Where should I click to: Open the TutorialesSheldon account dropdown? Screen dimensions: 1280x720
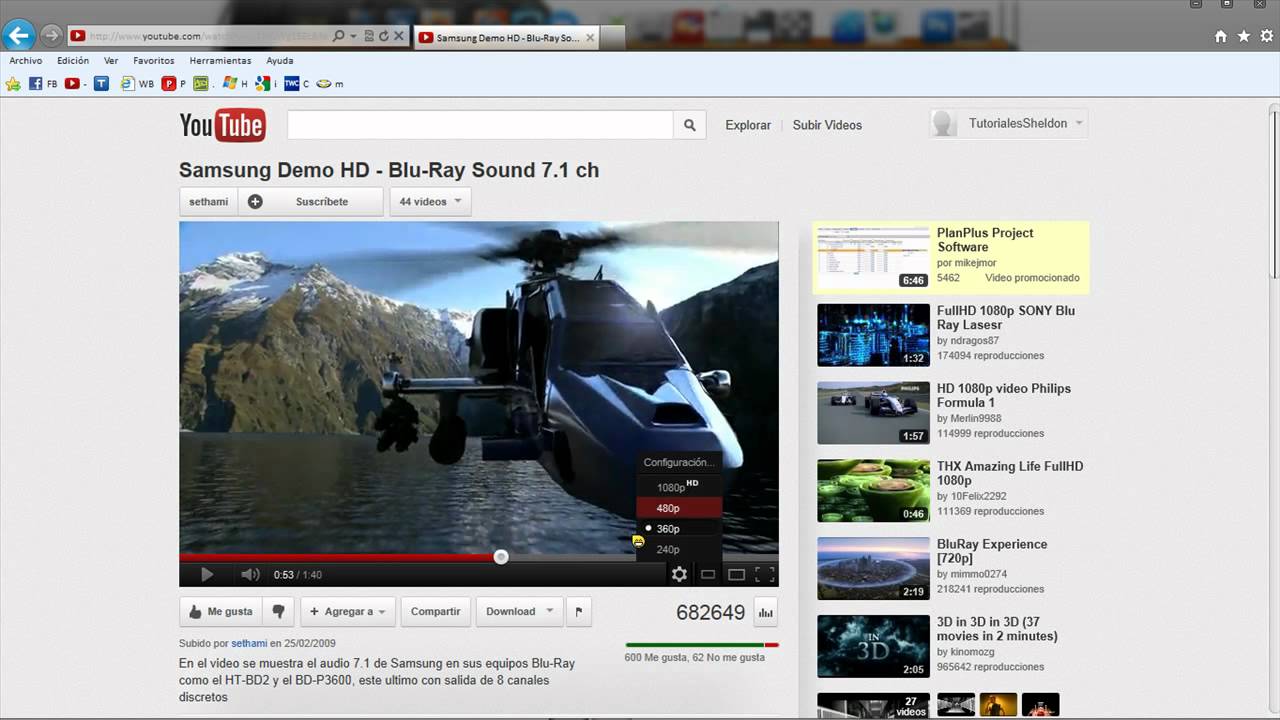tap(1008, 123)
